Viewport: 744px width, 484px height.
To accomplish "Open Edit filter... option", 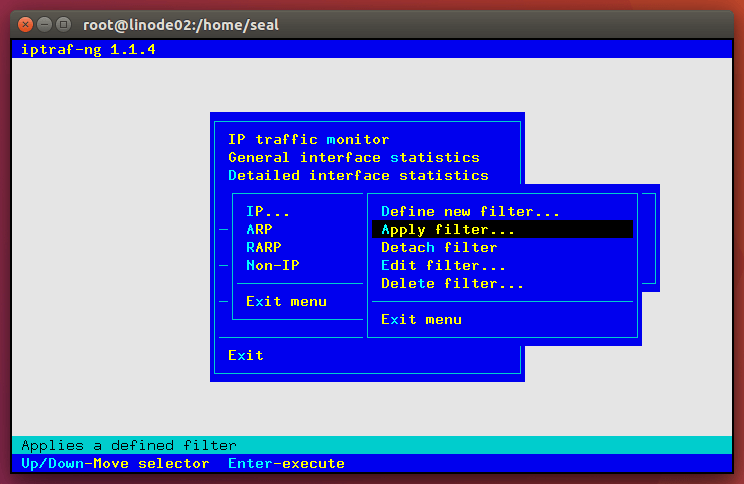I will [x=443, y=265].
